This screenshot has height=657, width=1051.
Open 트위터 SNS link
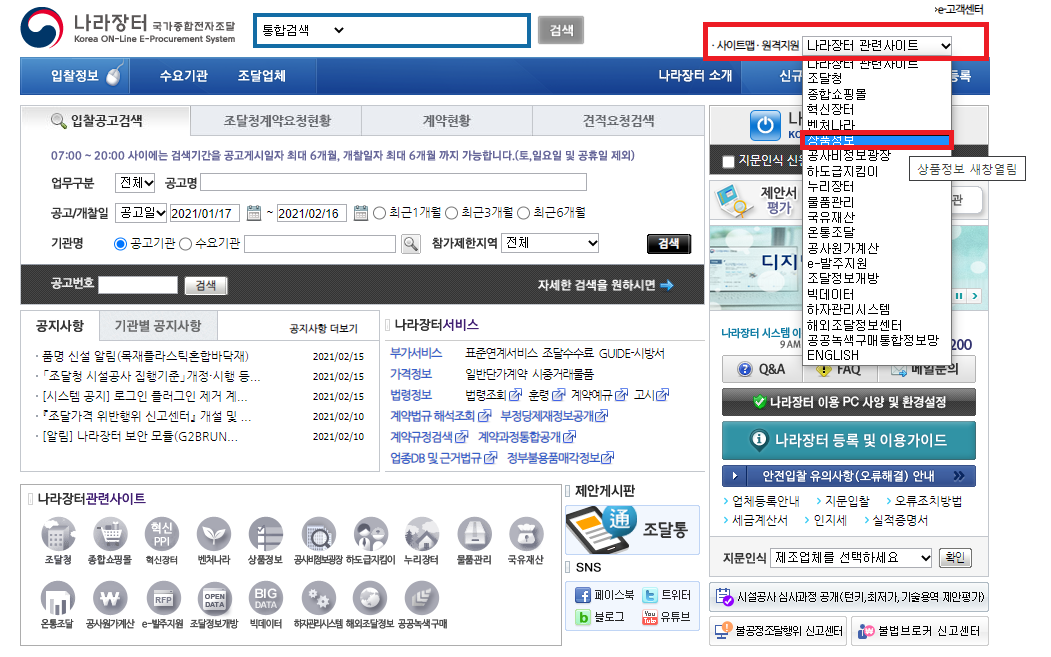tap(667, 595)
